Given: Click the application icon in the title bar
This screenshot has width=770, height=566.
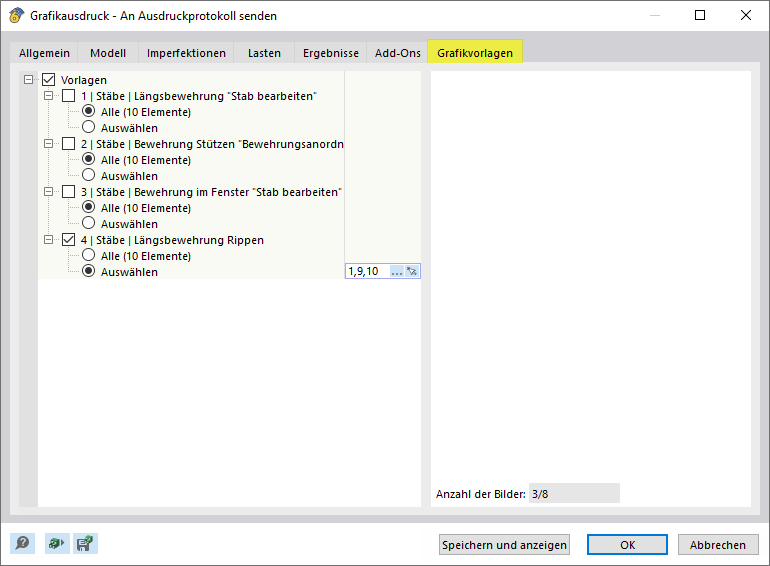Looking at the screenshot, I should [x=16, y=16].
